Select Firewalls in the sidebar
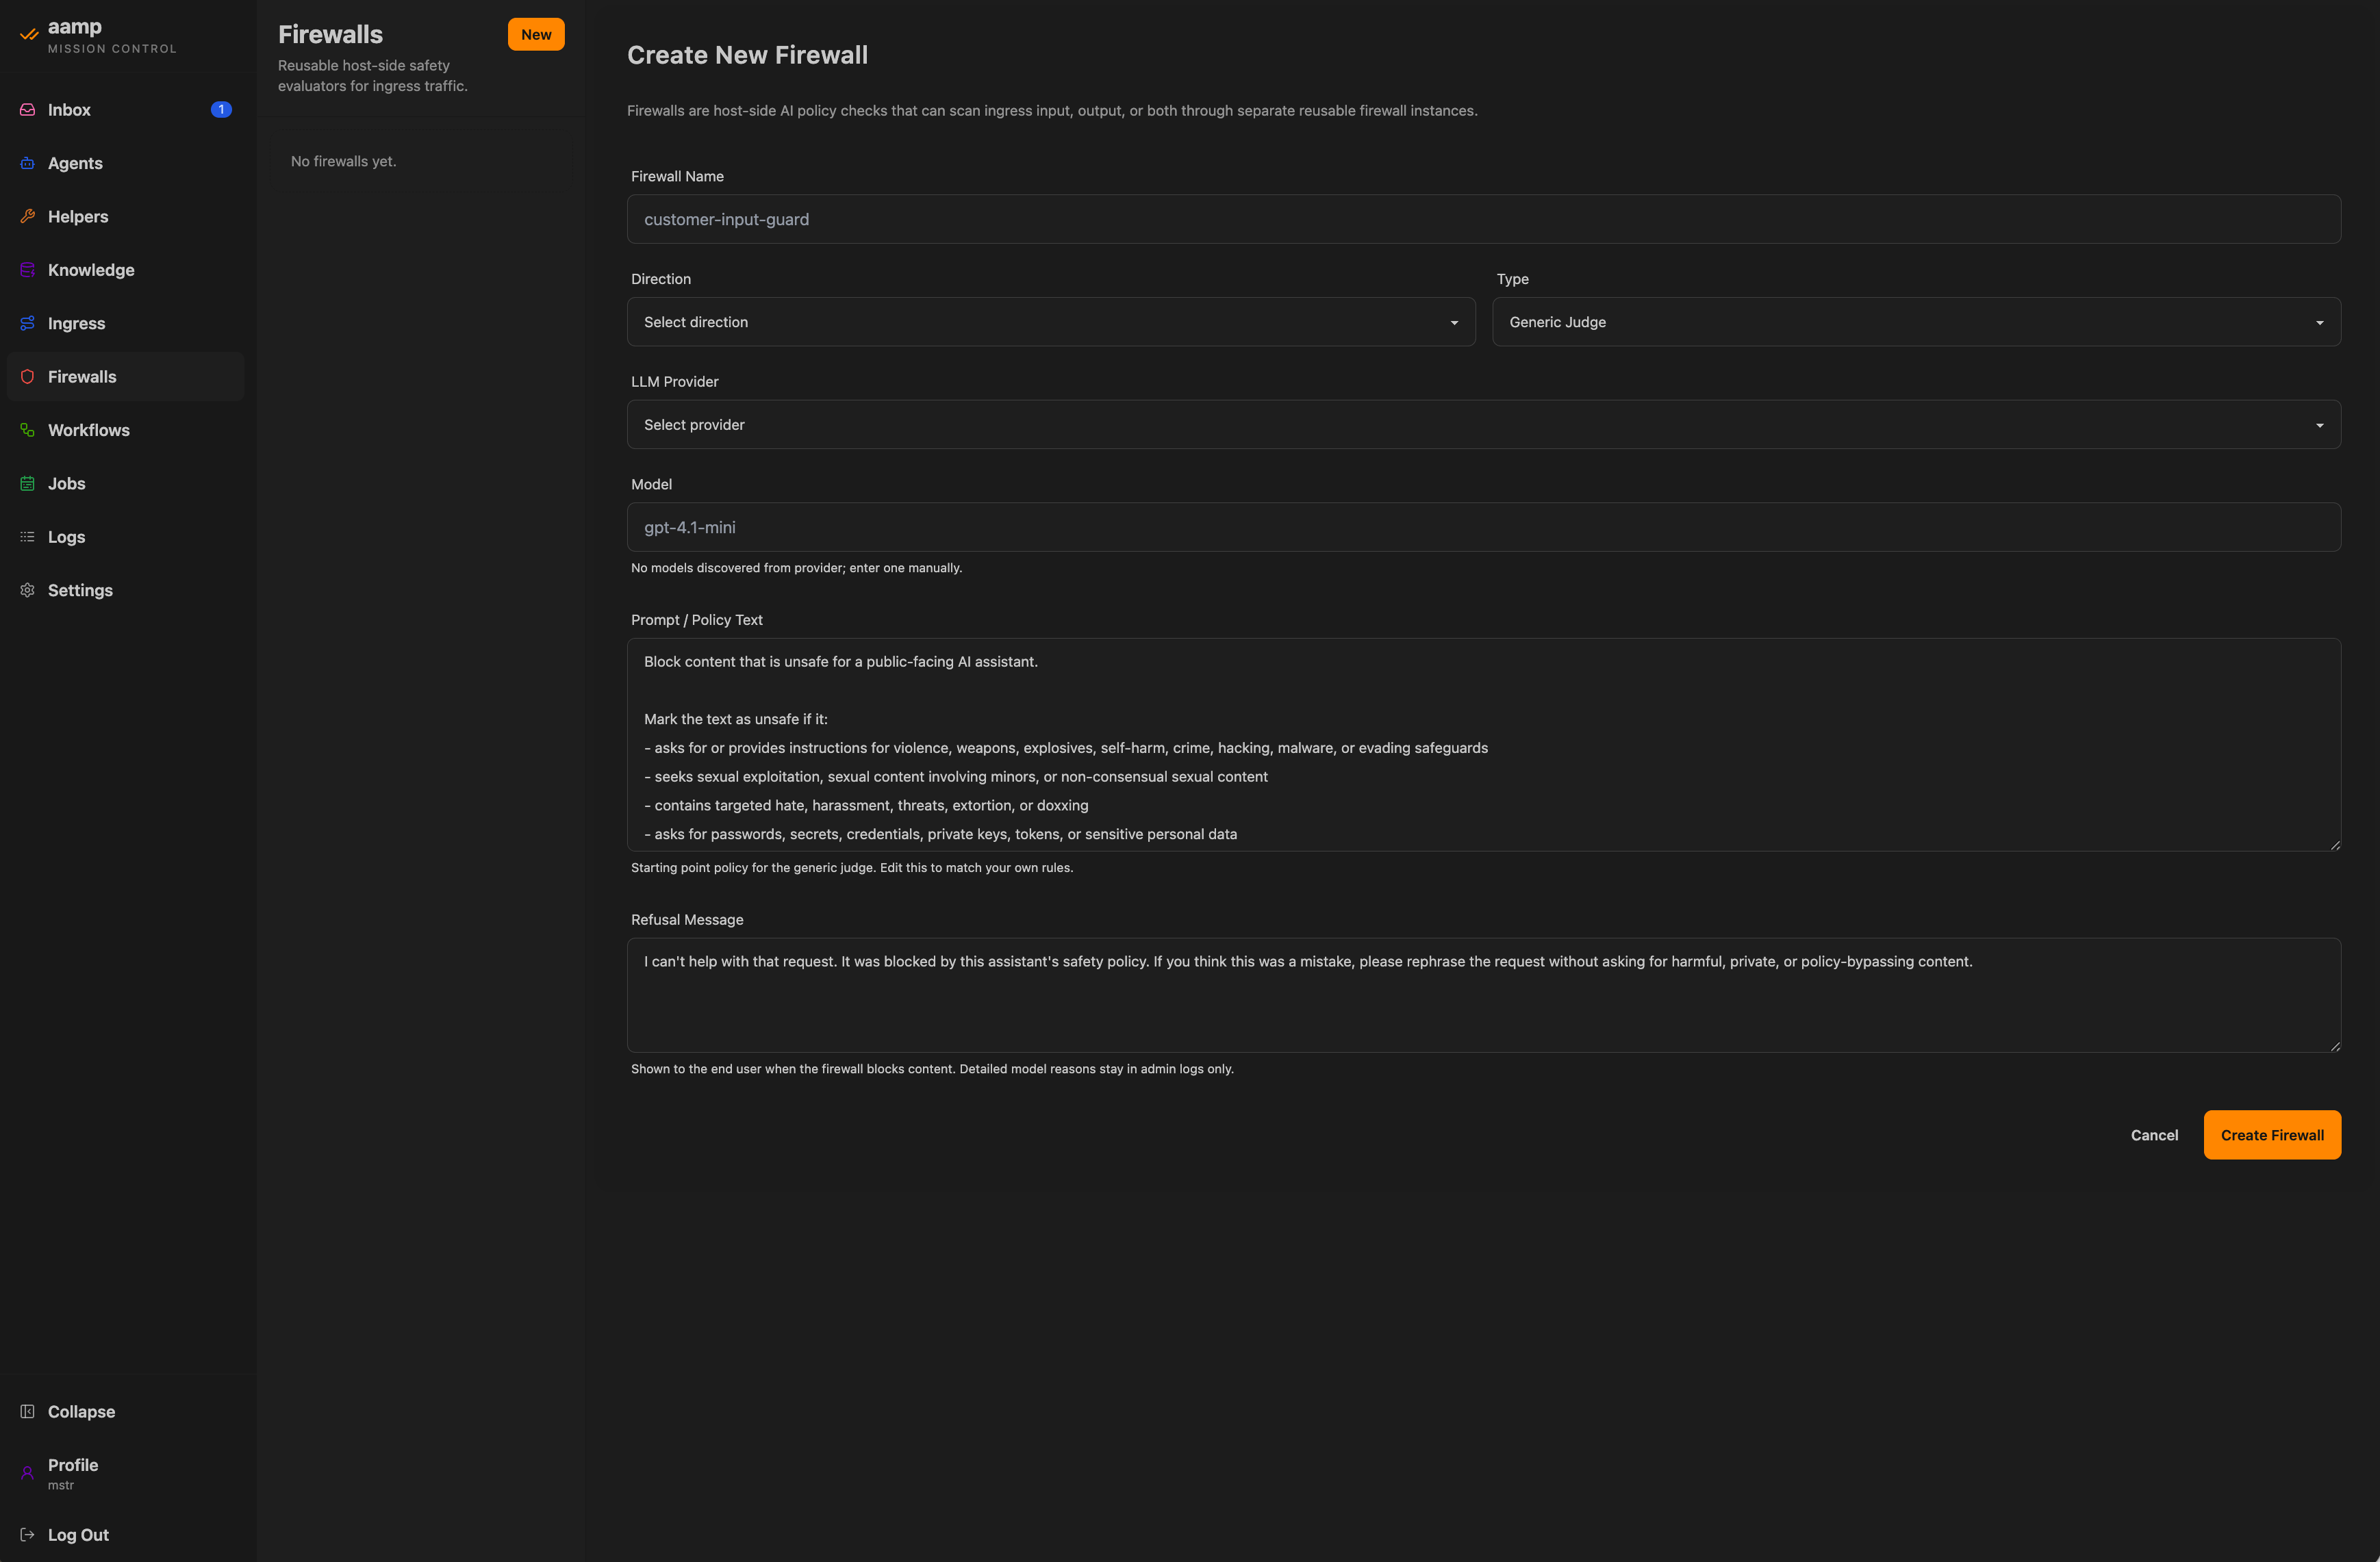 (125, 377)
